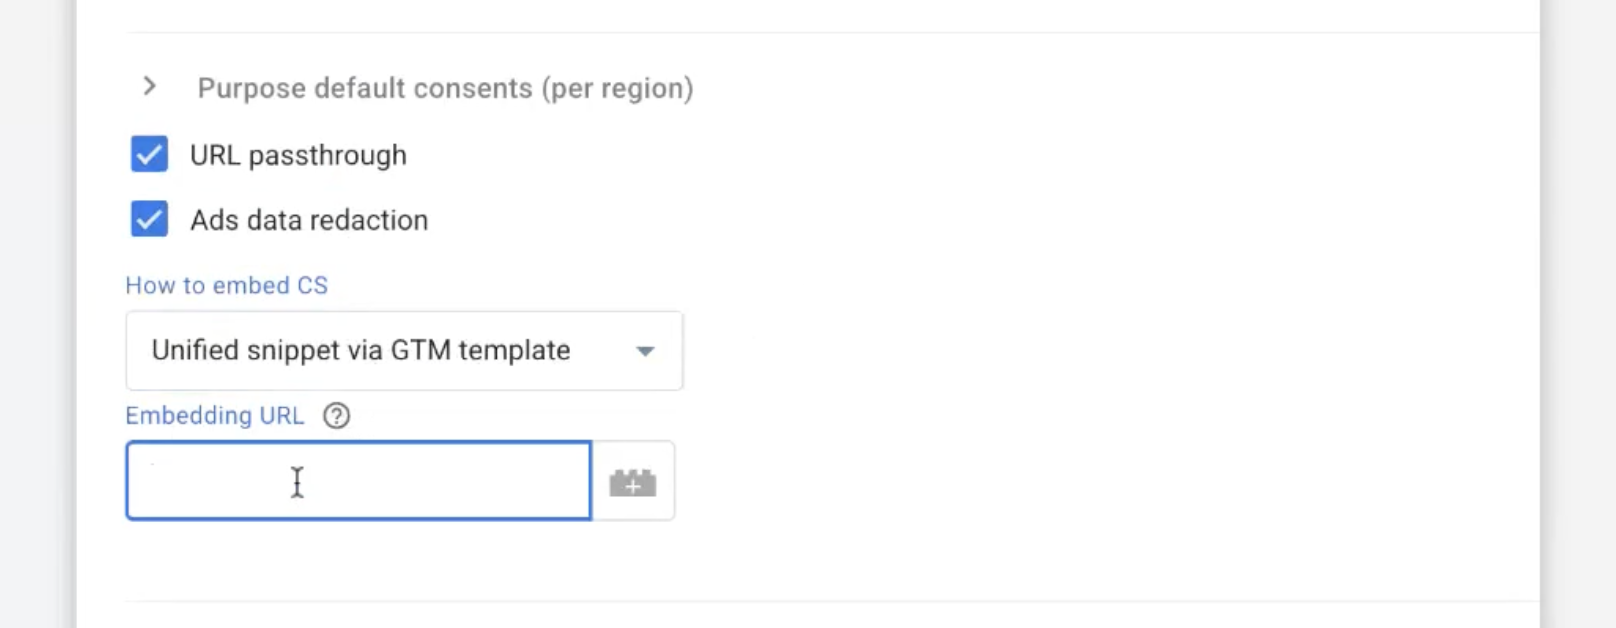
Task: Click the insert variable brick icon
Action: point(633,482)
